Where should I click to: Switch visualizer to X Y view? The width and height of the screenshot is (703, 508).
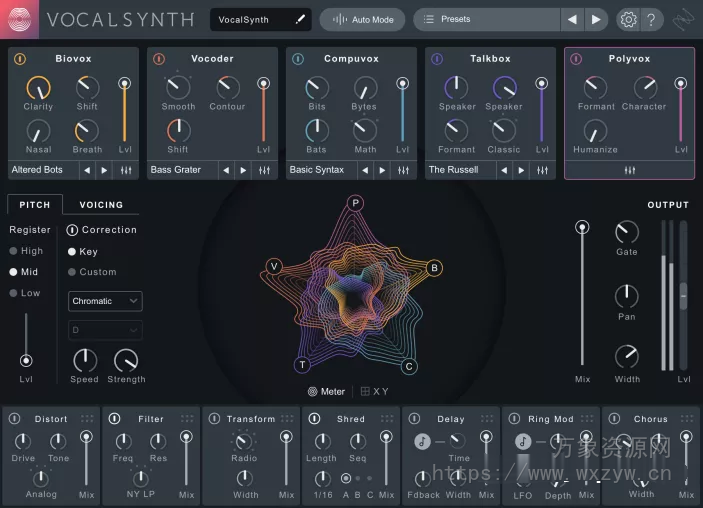[x=375, y=392]
